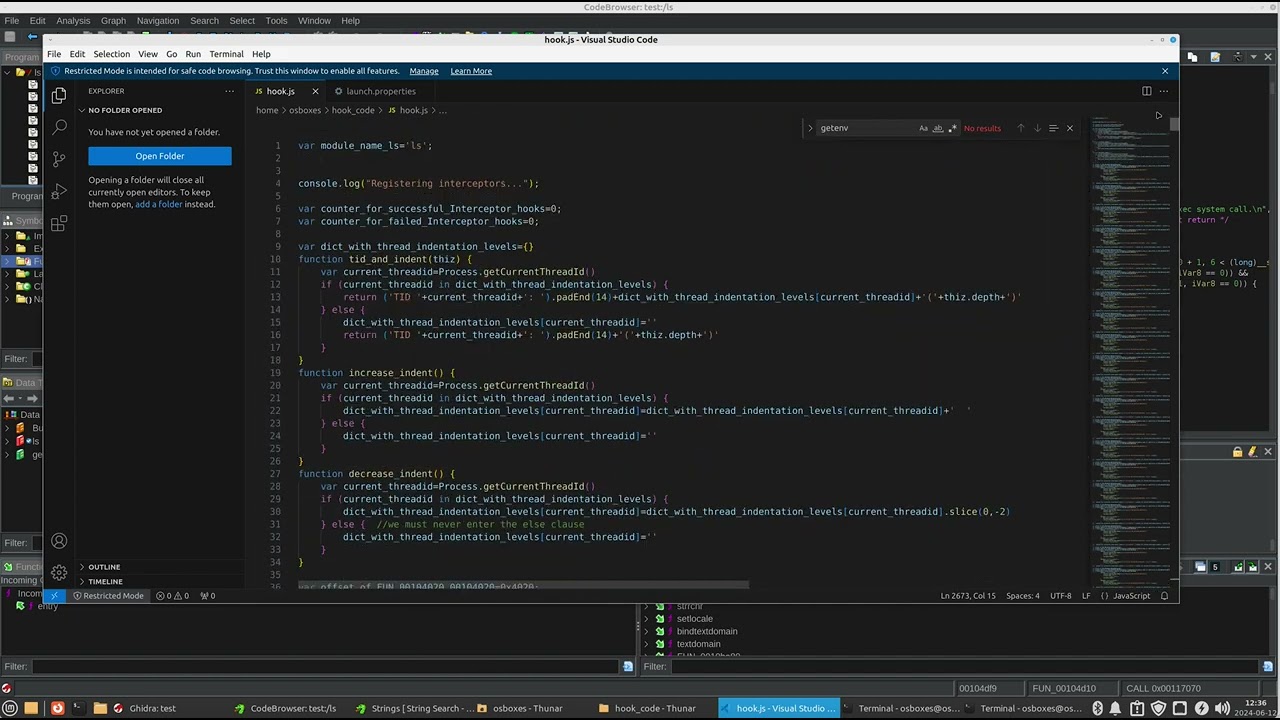Go to previous find match arrow
The width and height of the screenshot is (1280, 720).
pyautogui.click(x=1020, y=128)
